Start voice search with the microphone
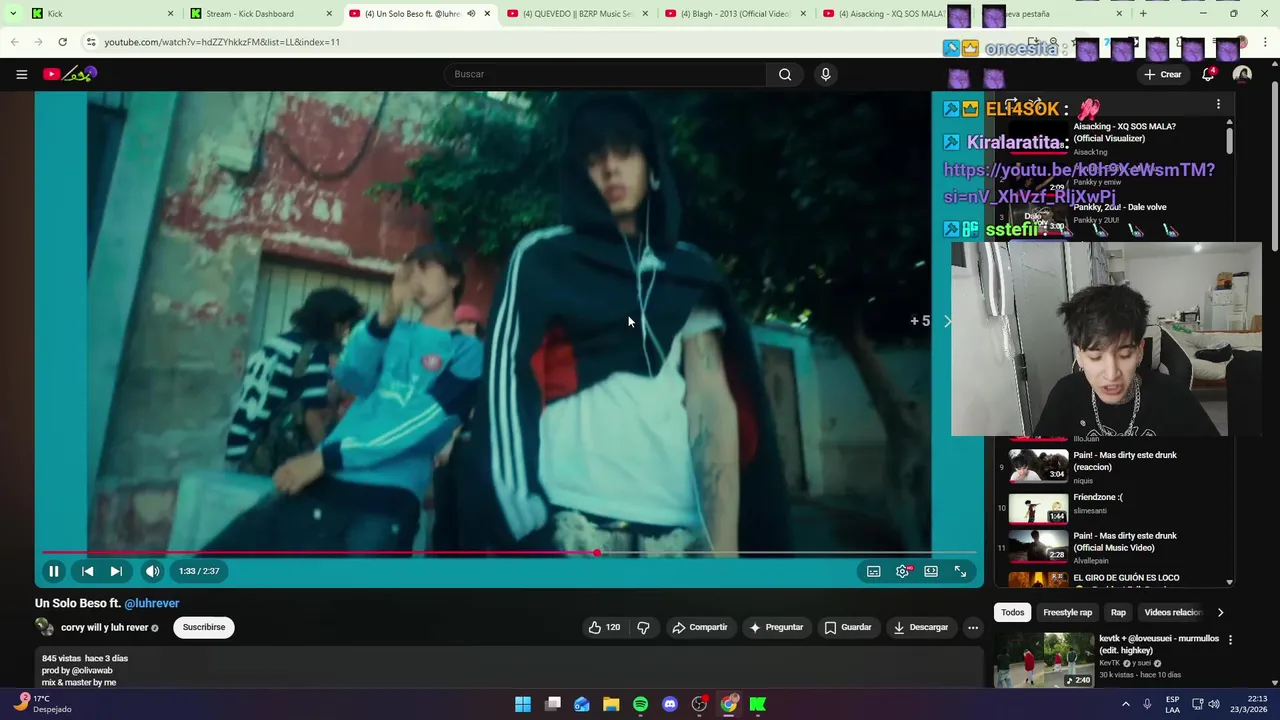 (825, 74)
